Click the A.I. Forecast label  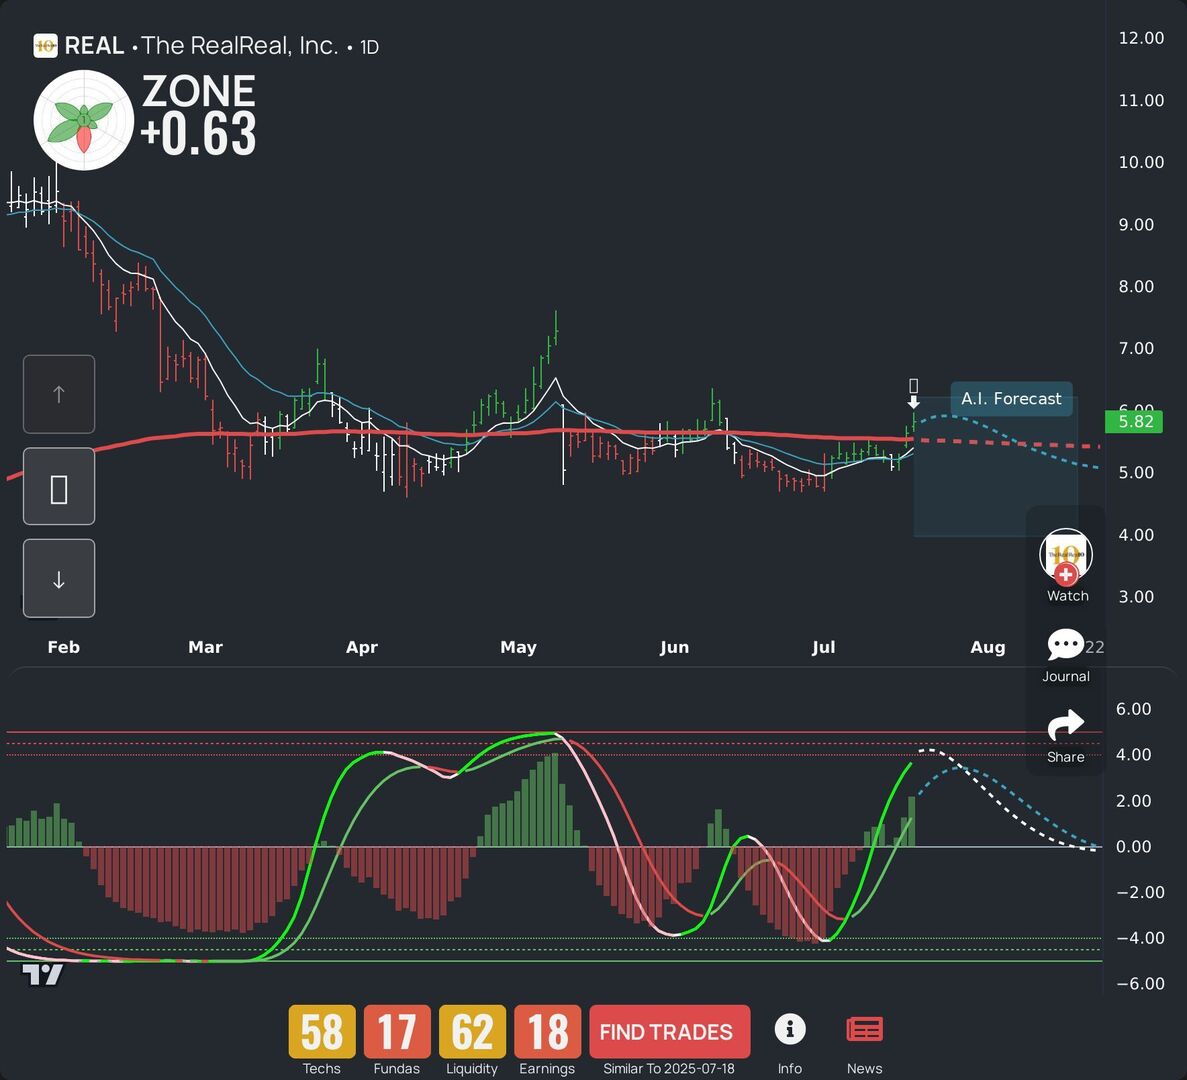pos(1011,399)
